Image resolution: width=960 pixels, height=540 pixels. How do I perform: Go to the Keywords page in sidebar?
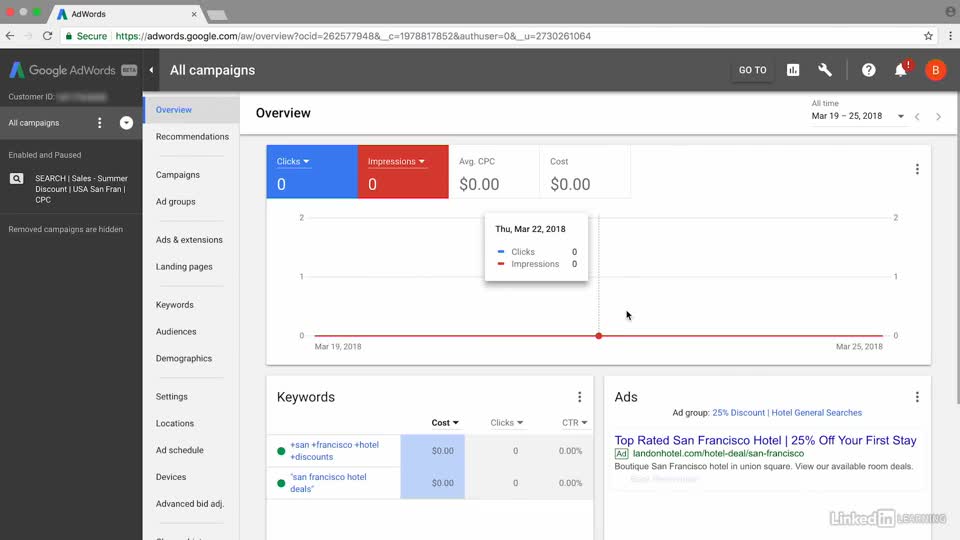(175, 305)
